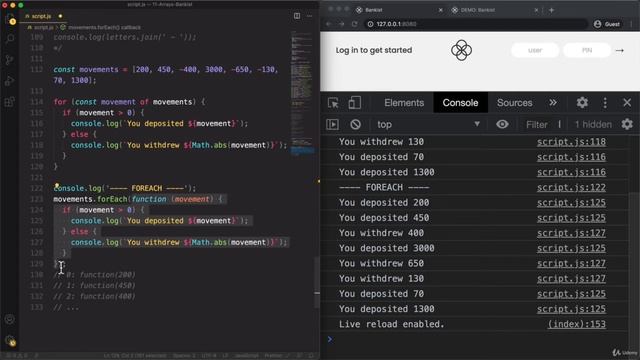Screen dimensions: 640x360
Task: Open script.js:125 link for deposited 3000
Action: click(571, 248)
